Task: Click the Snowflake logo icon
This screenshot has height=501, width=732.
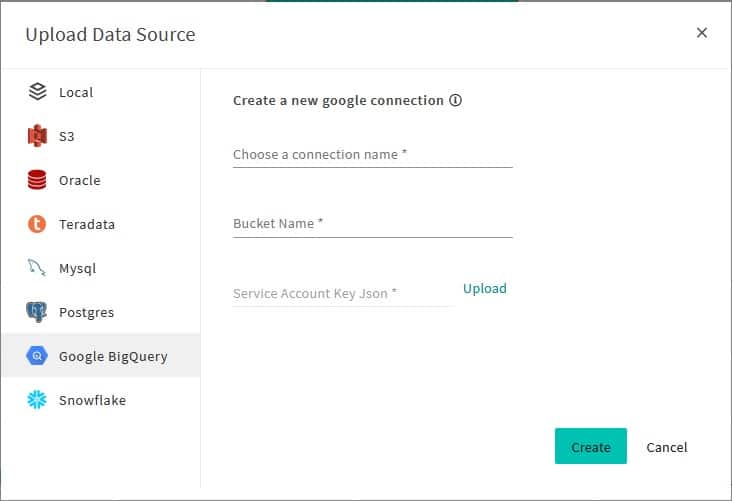Action: click(x=37, y=400)
